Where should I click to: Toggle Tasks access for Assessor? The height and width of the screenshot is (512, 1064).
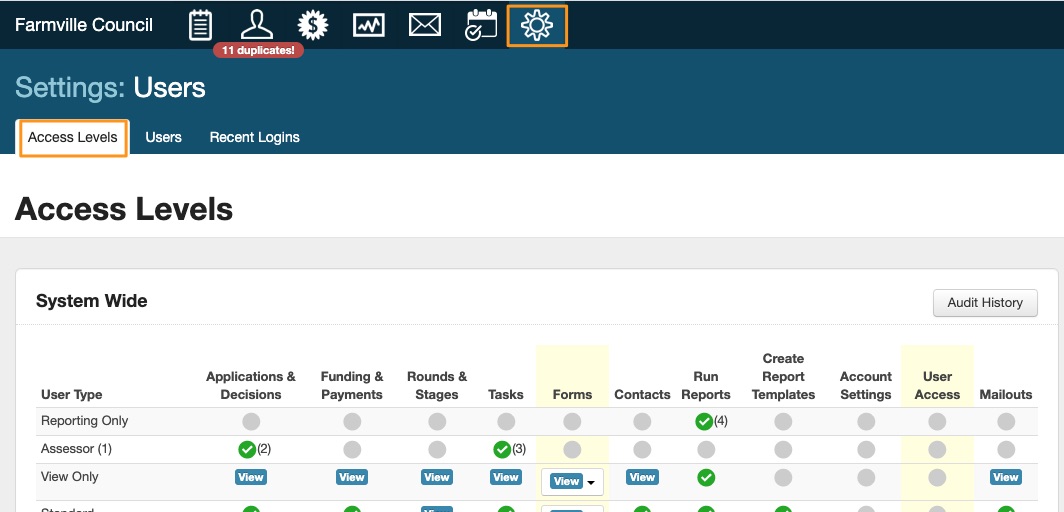[502, 449]
